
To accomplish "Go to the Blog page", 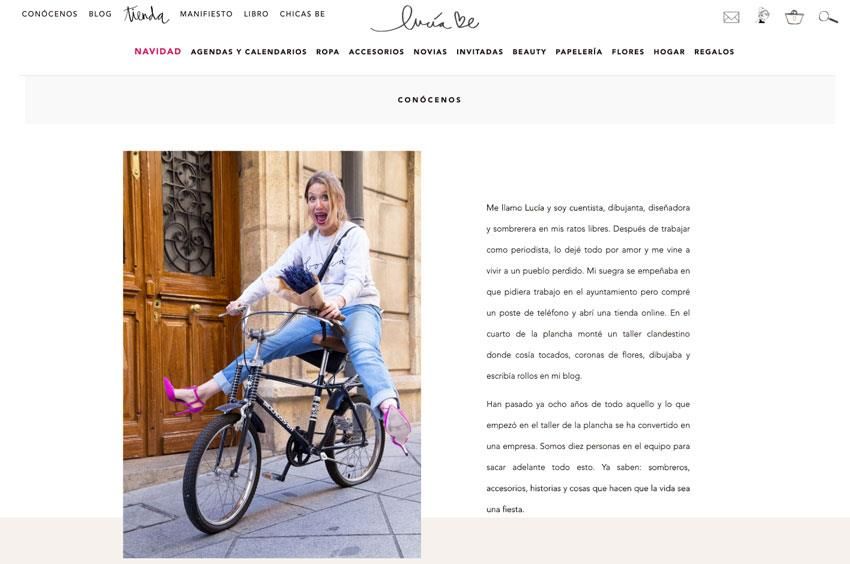I will point(100,14).
